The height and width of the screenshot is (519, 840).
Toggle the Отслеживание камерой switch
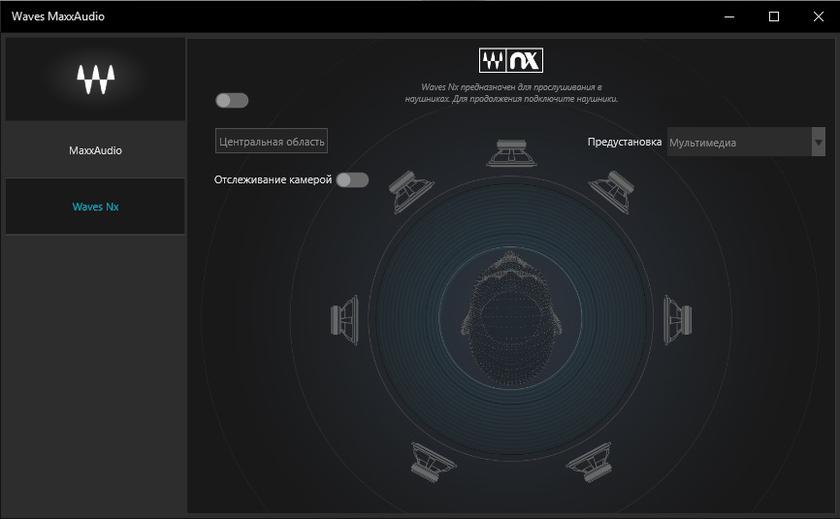pos(352,180)
